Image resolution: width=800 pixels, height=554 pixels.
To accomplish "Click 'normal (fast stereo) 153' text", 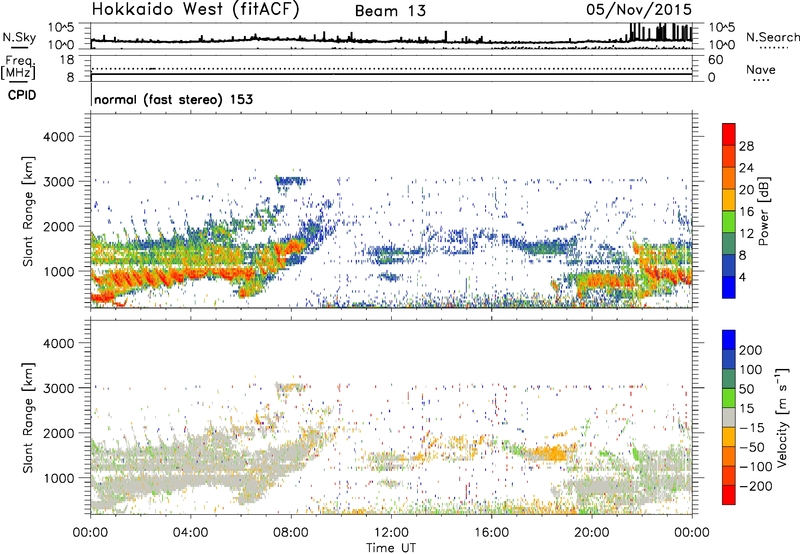I will click(x=173, y=99).
